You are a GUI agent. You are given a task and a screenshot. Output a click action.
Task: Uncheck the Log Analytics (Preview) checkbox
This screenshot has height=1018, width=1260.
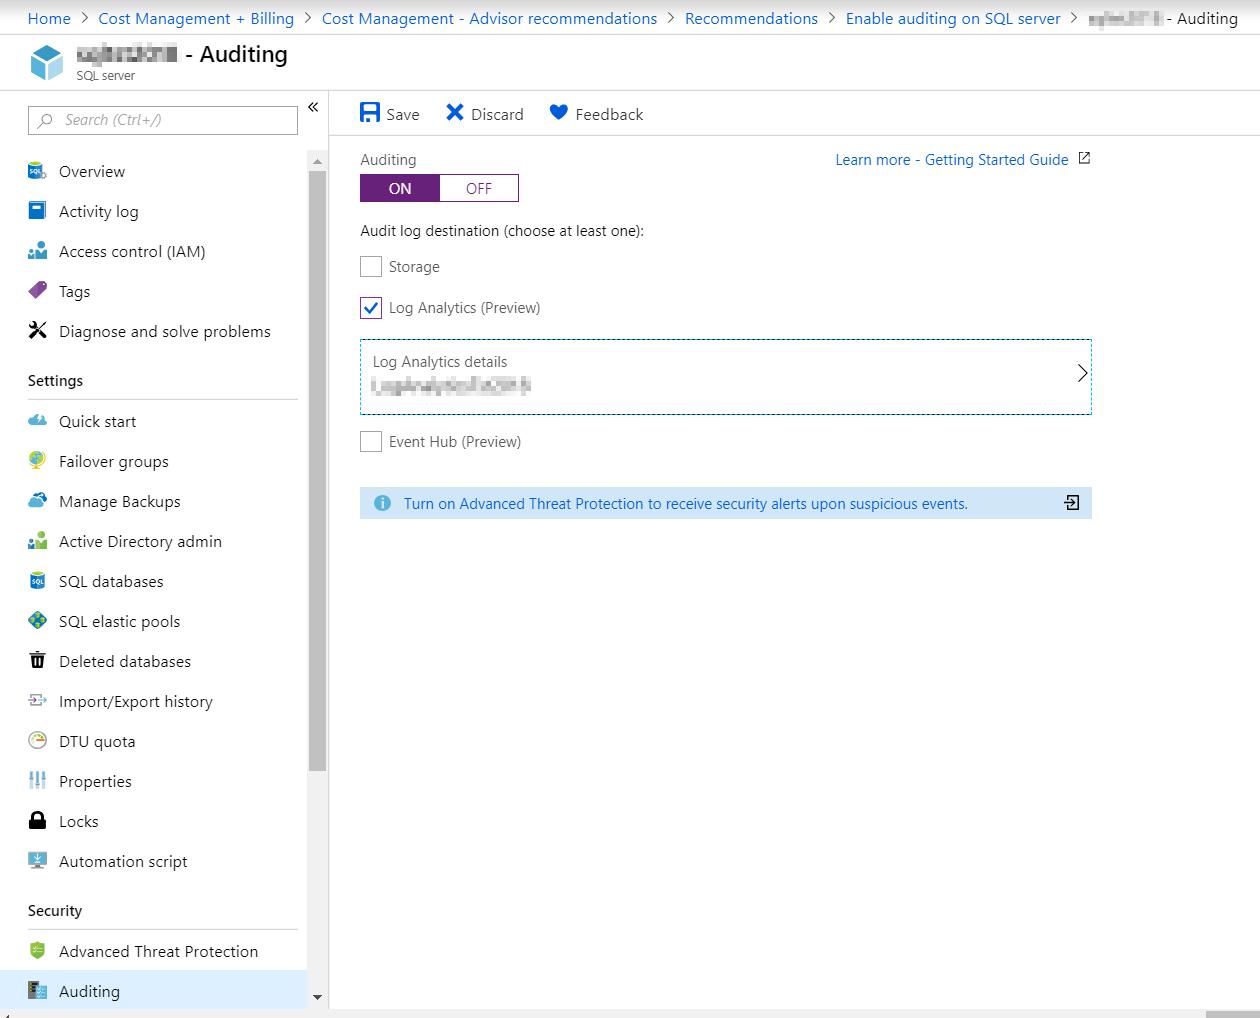371,307
